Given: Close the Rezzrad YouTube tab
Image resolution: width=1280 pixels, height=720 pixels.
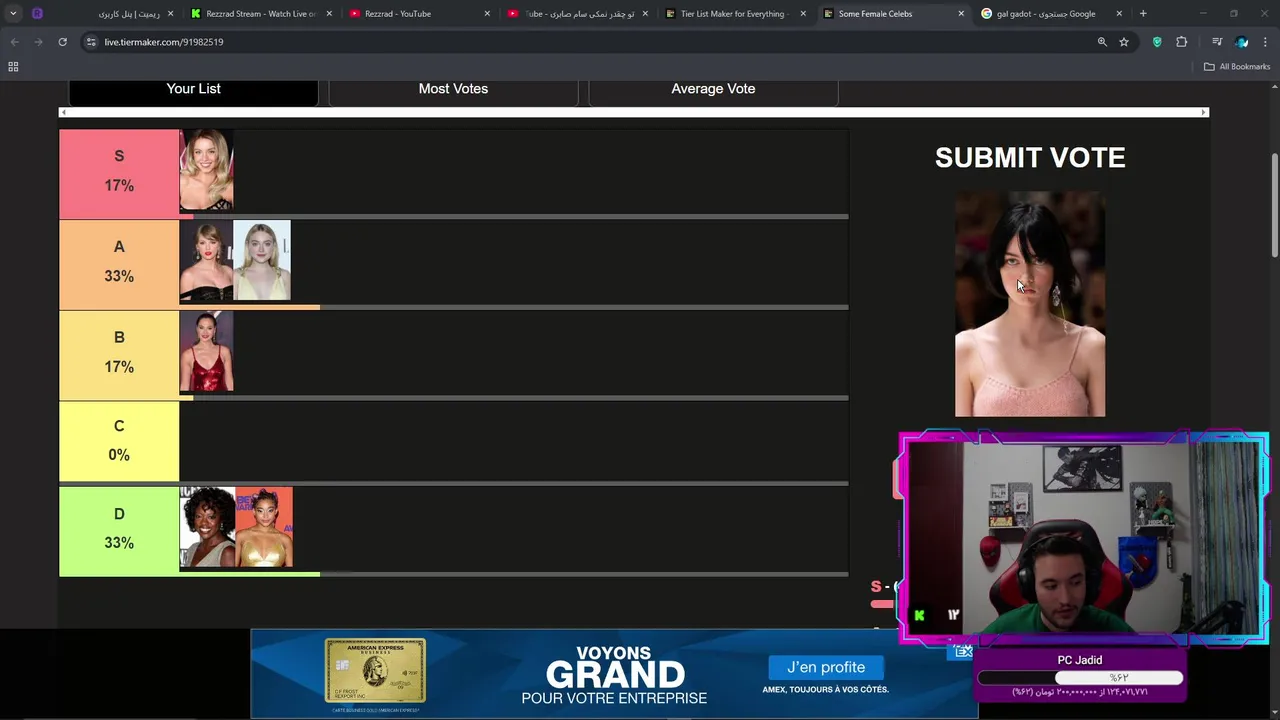Looking at the screenshot, I should 488,14.
